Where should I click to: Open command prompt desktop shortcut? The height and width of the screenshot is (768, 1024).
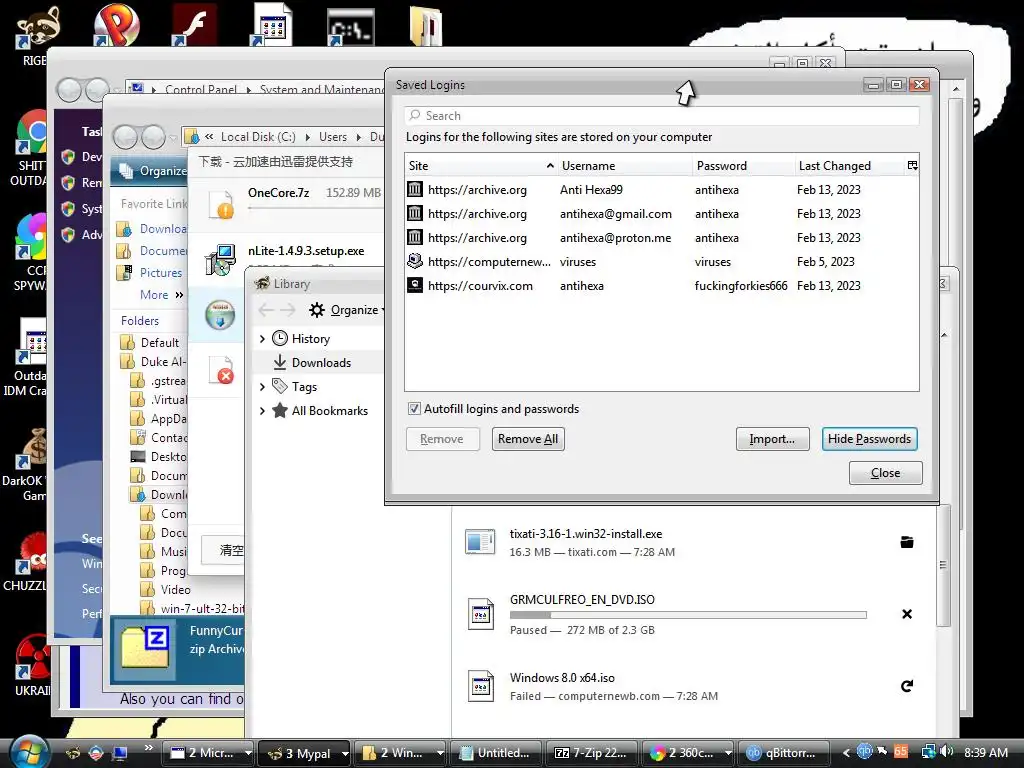pyautogui.click(x=351, y=26)
